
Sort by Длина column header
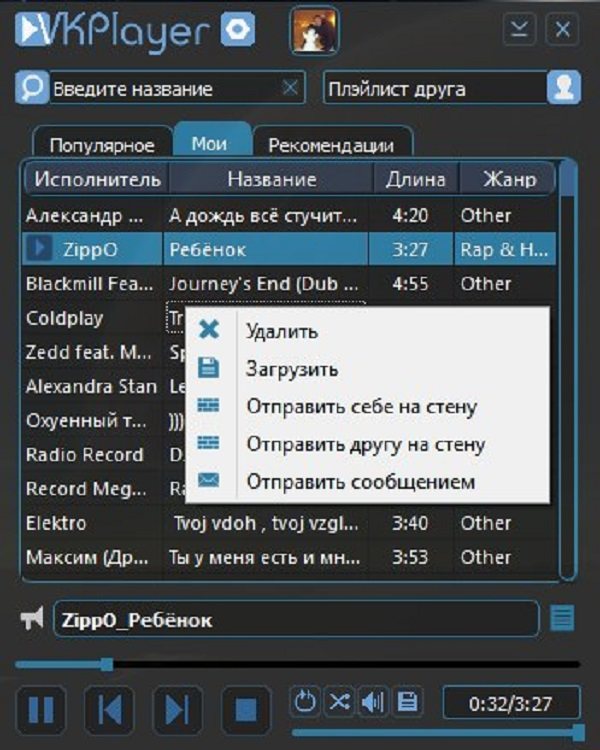[415, 179]
